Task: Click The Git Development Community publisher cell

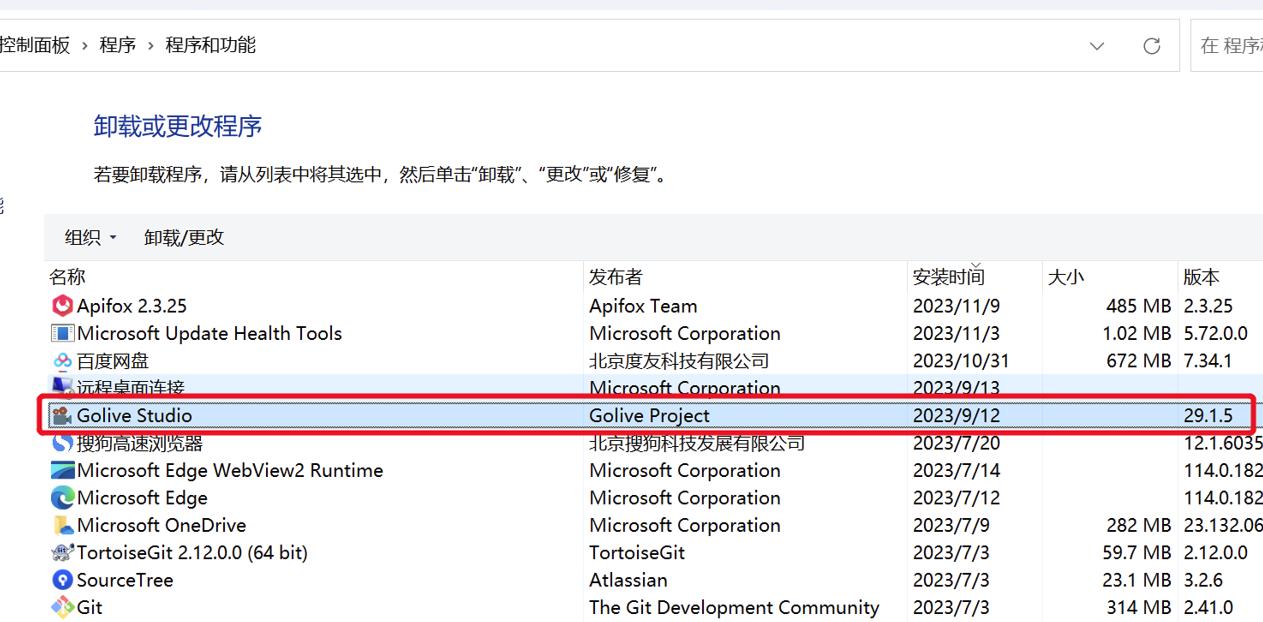Action: click(x=734, y=607)
